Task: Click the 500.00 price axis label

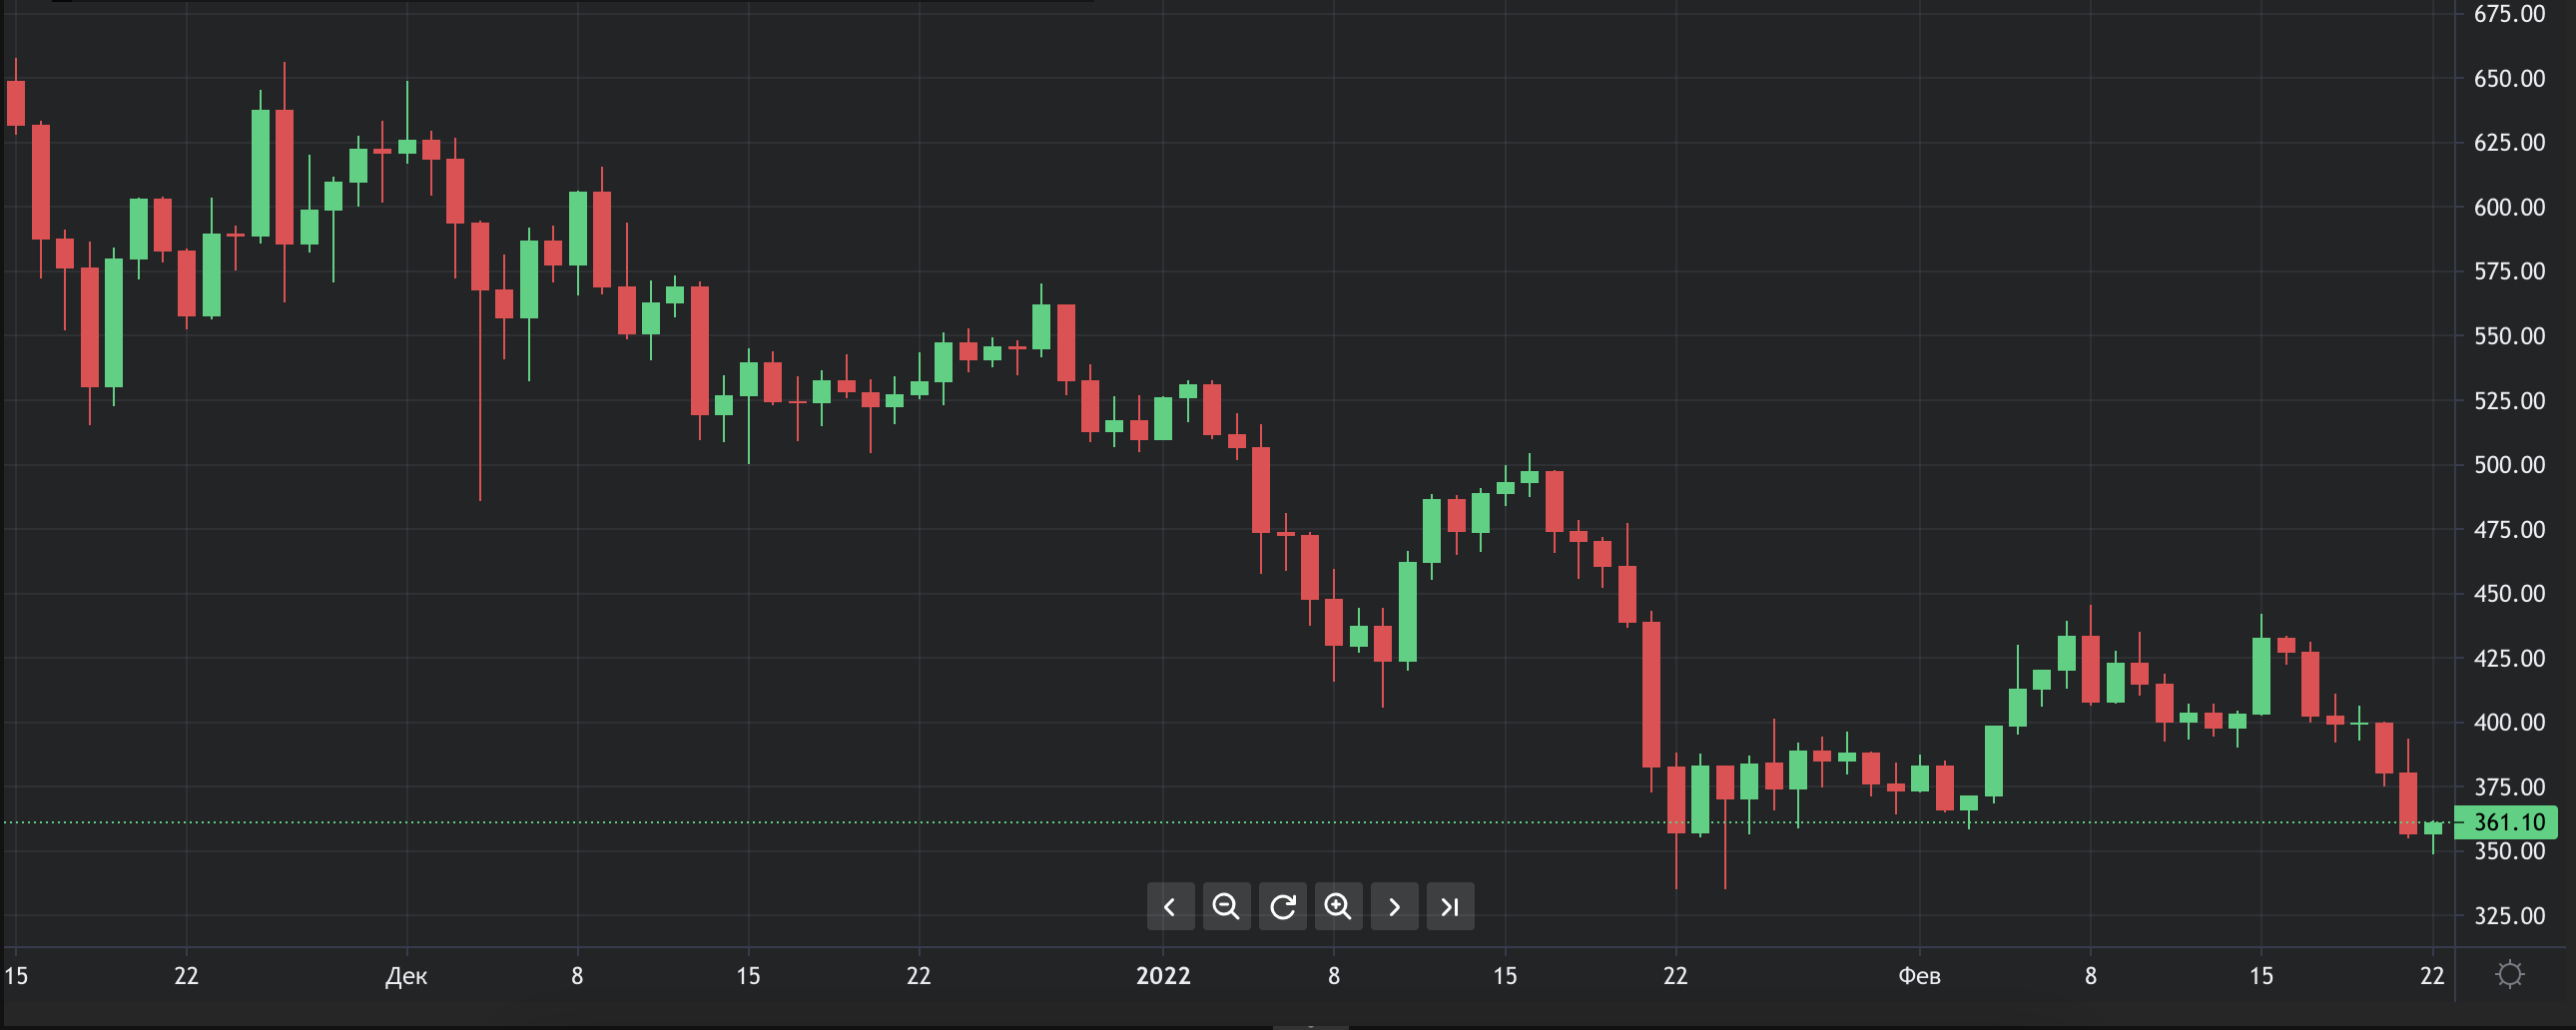Action: click(2509, 465)
